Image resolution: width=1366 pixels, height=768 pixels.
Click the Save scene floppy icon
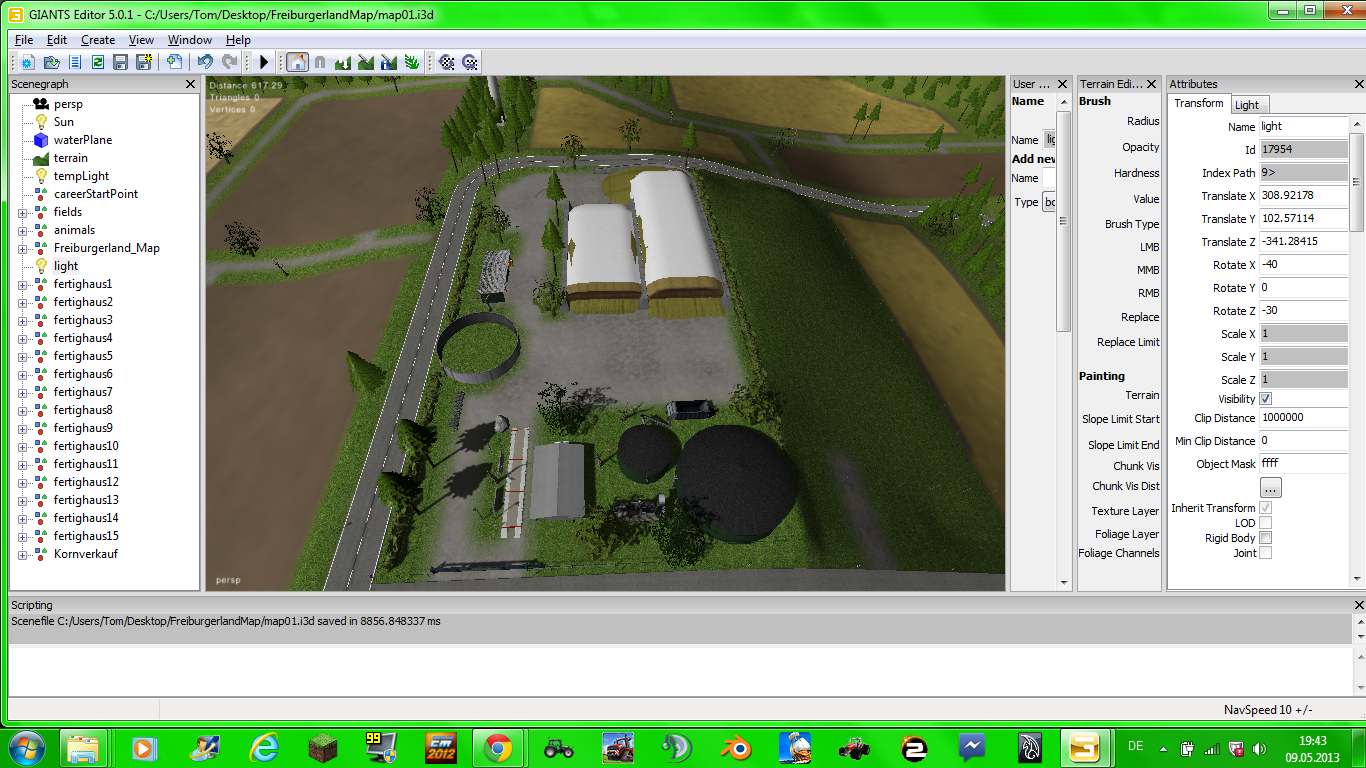[x=121, y=62]
